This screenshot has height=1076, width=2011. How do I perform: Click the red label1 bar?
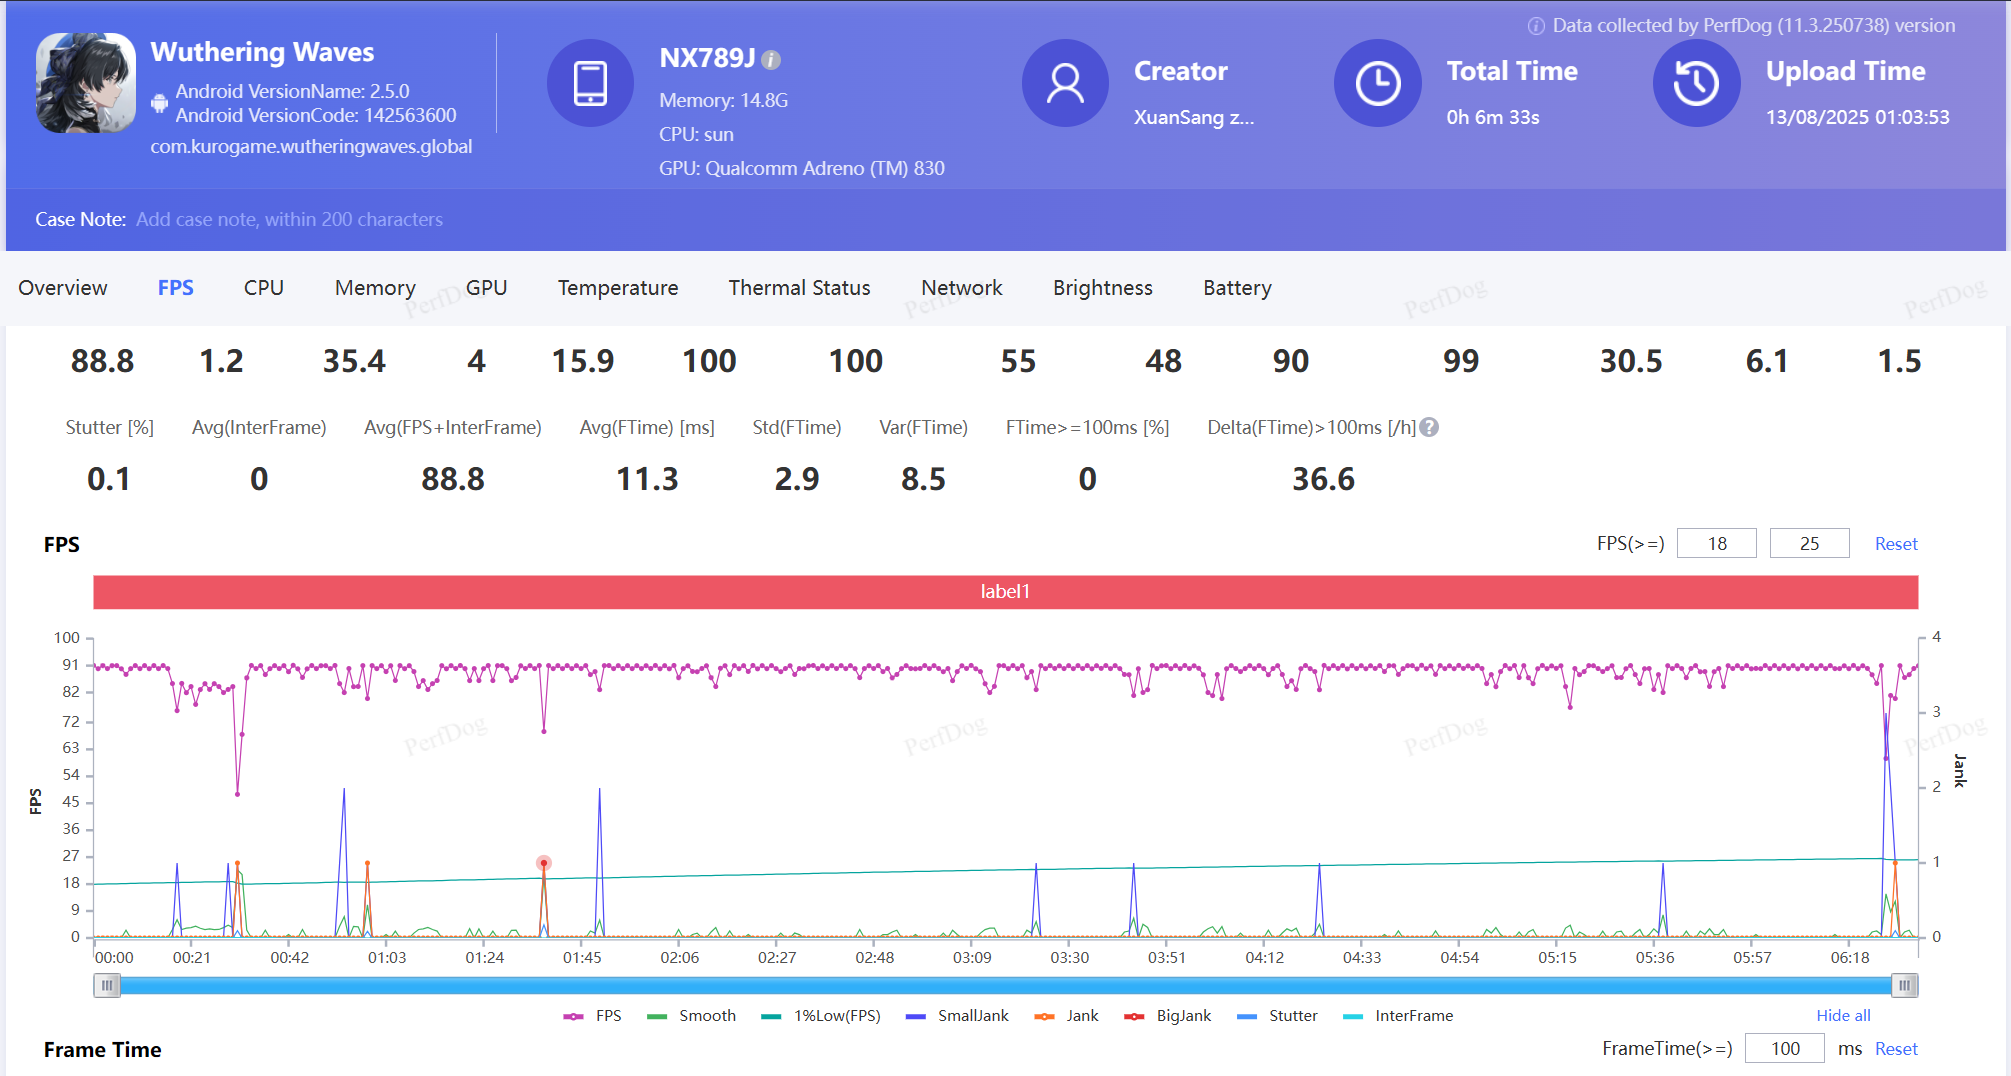click(1005, 592)
